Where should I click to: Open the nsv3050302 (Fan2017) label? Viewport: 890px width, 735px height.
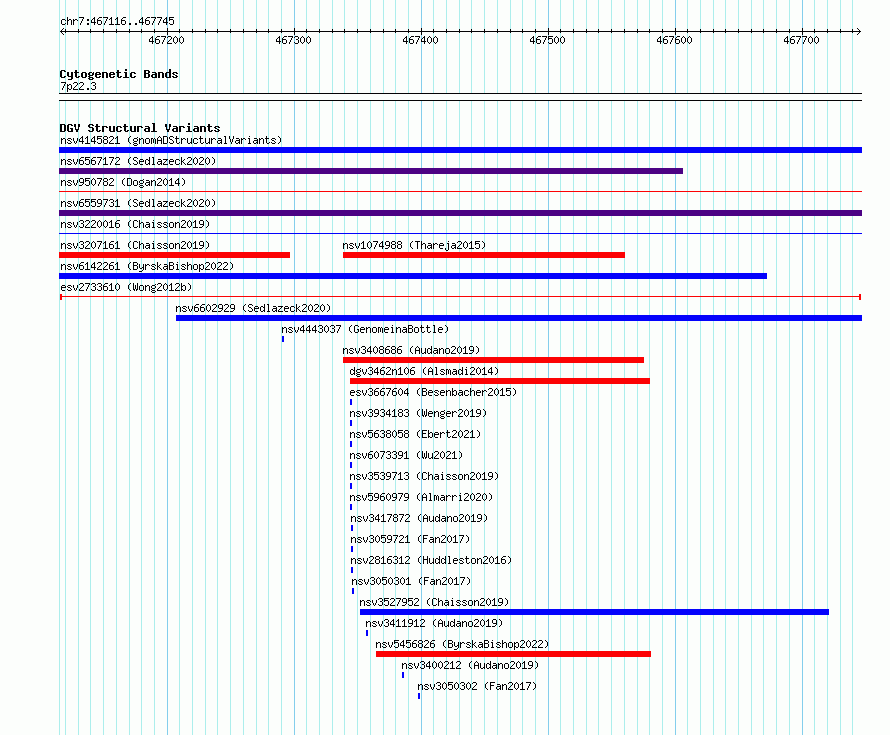point(477,686)
